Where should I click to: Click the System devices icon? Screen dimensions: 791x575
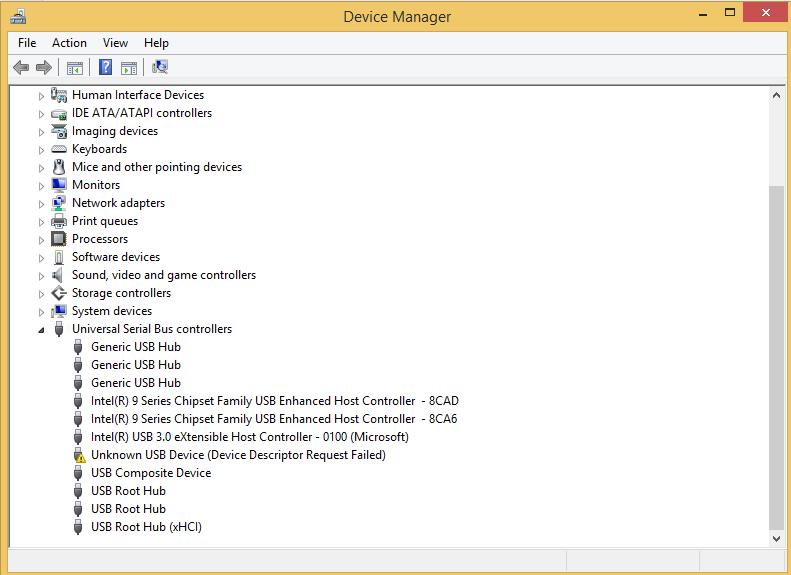(59, 311)
